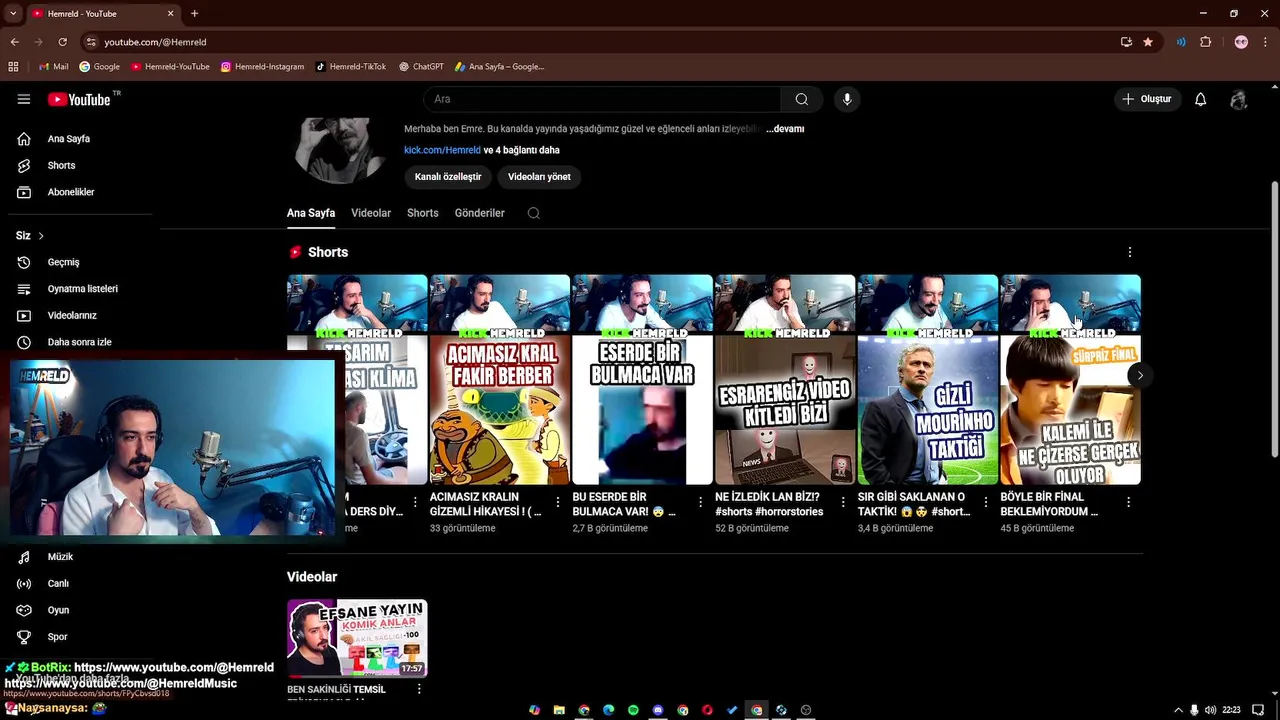Open the YouTube hamburger guide menu
The image size is (1280, 720).
point(24,99)
